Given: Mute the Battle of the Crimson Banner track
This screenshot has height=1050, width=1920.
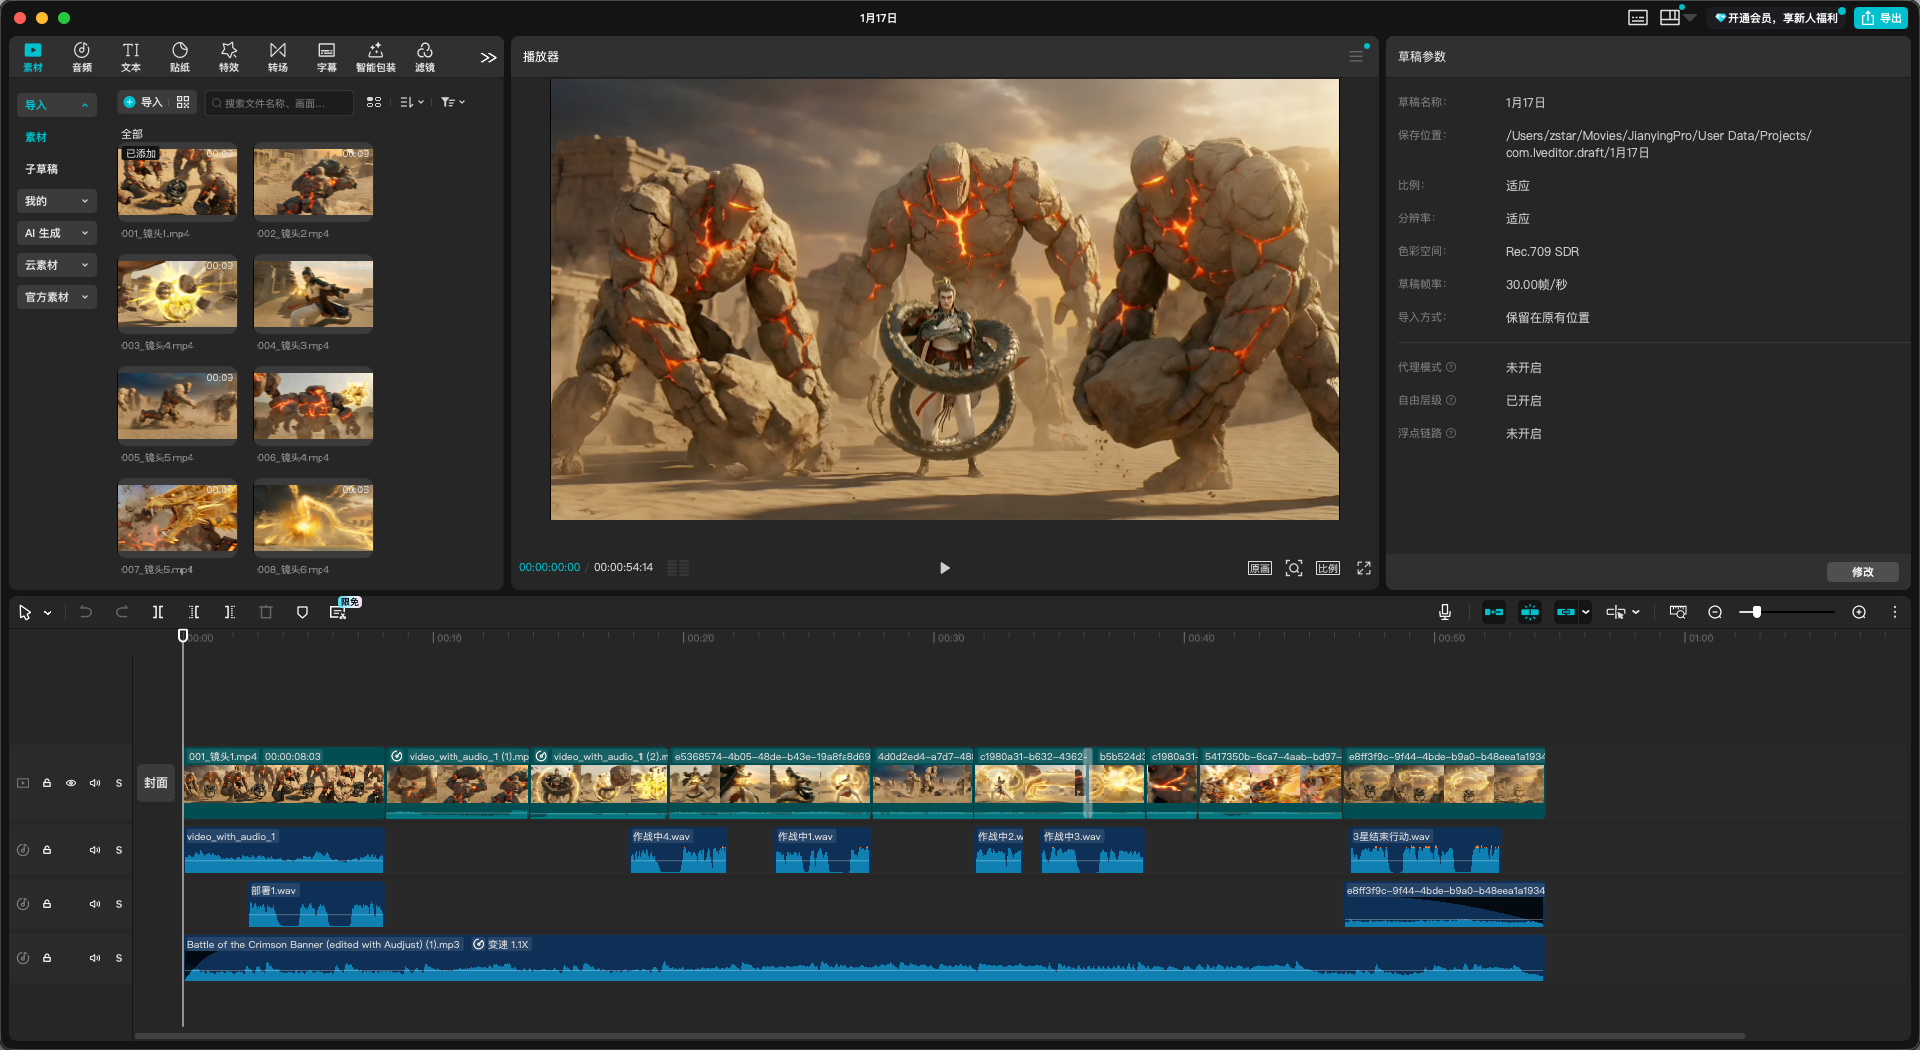Looking at the screenshot, I should 95,958.
